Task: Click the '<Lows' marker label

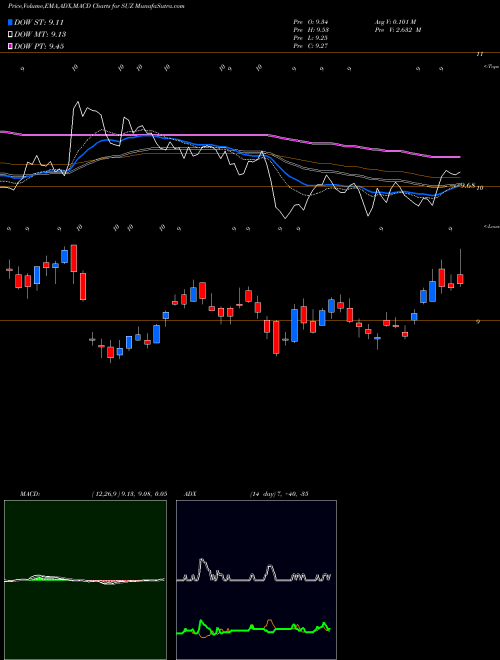Action: (492, 226)
